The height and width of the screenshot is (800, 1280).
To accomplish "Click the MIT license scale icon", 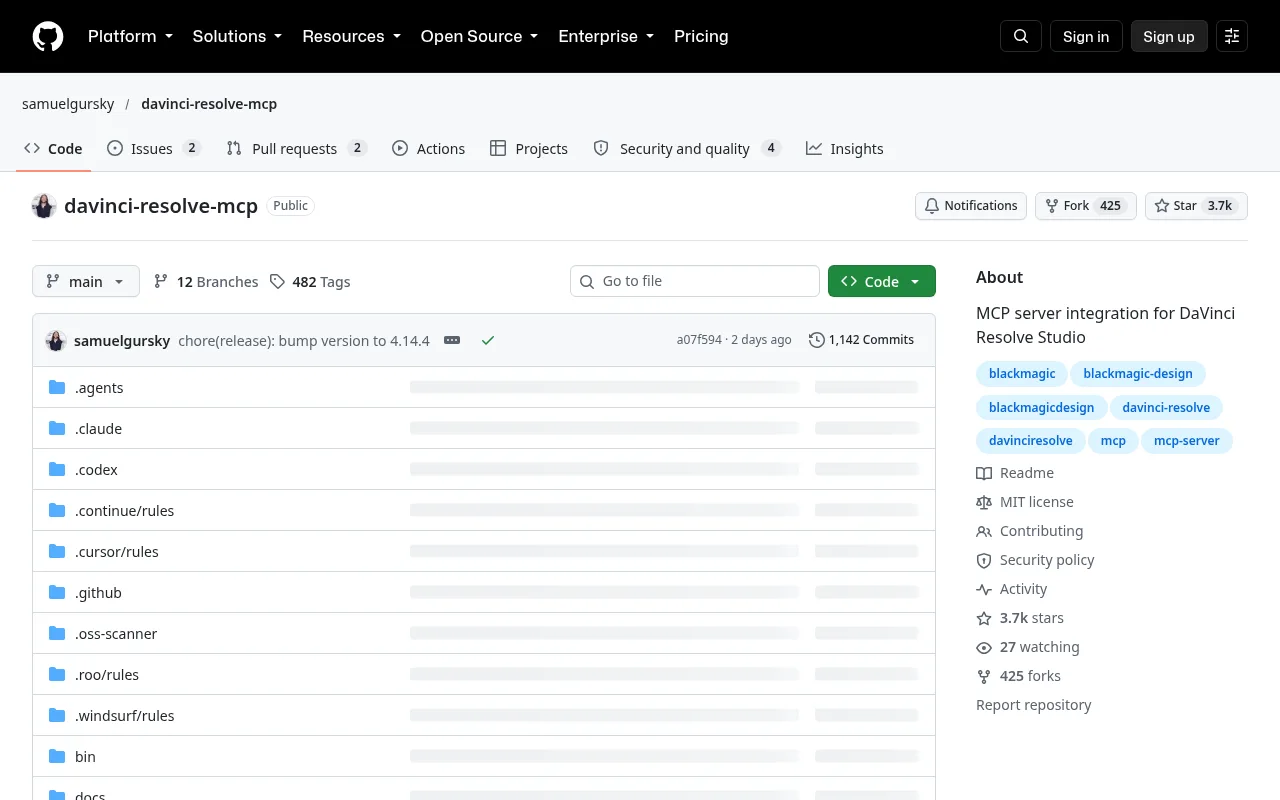I will 984,502.
